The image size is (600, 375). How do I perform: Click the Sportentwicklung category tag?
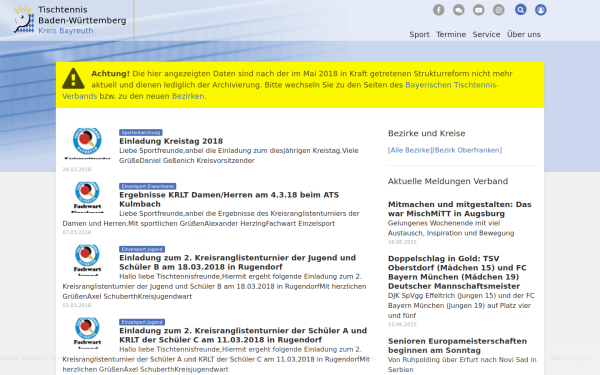point(141,132)
